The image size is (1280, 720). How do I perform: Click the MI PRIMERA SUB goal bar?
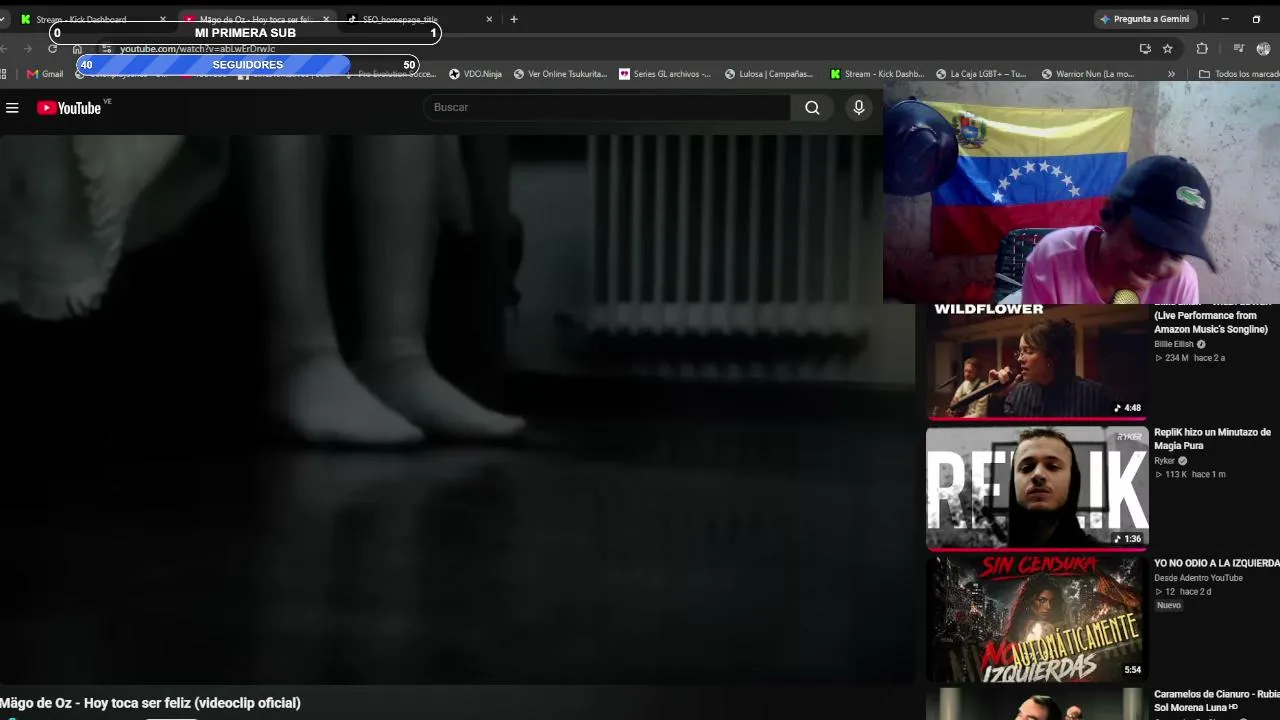coord(245,33)
